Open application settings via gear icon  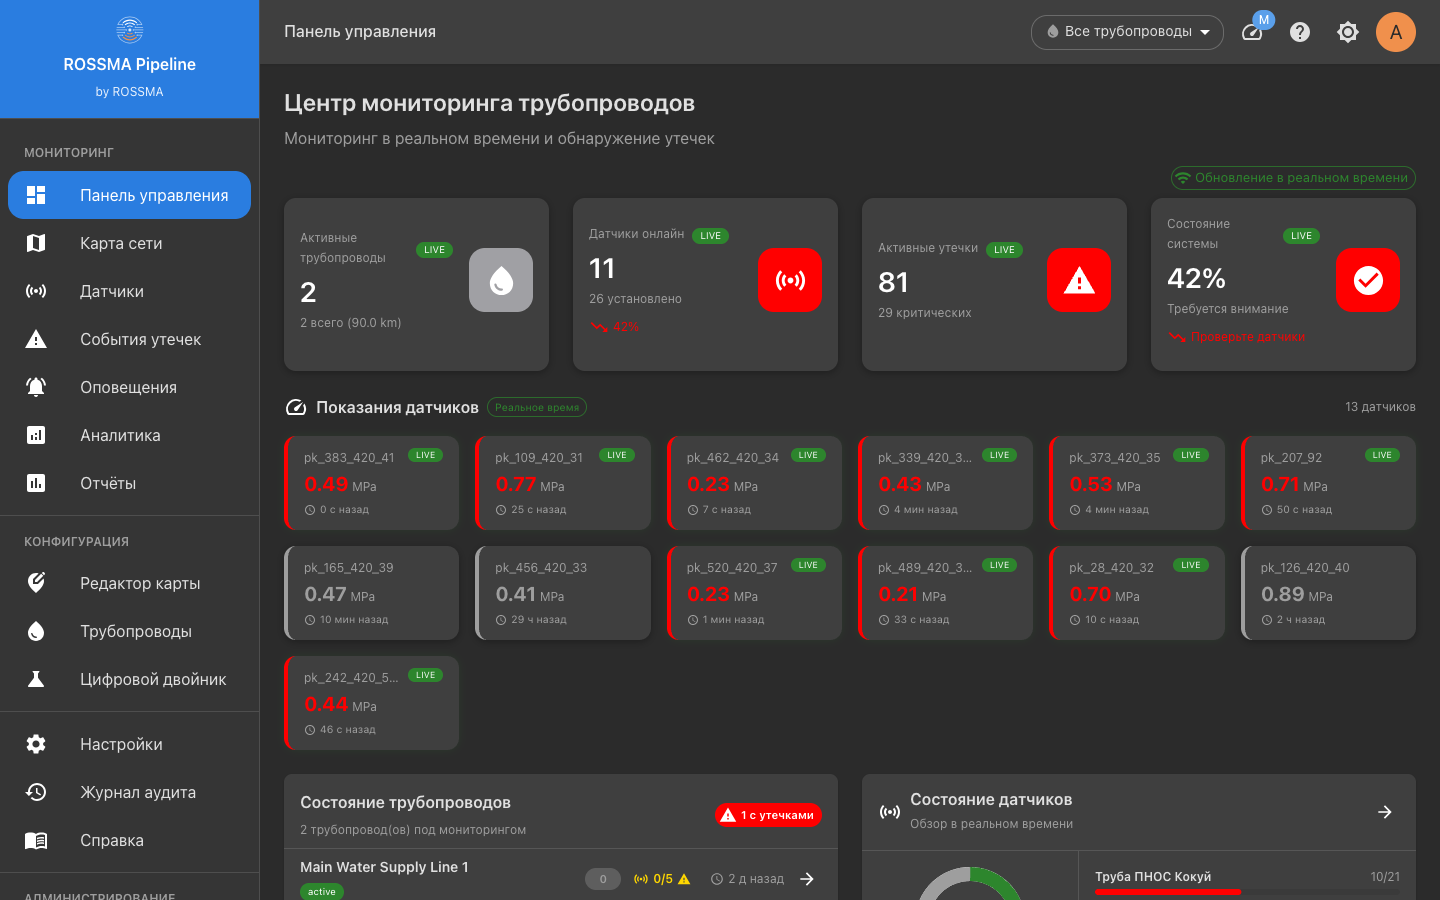pyautogui.click(x=1347, y=31)
